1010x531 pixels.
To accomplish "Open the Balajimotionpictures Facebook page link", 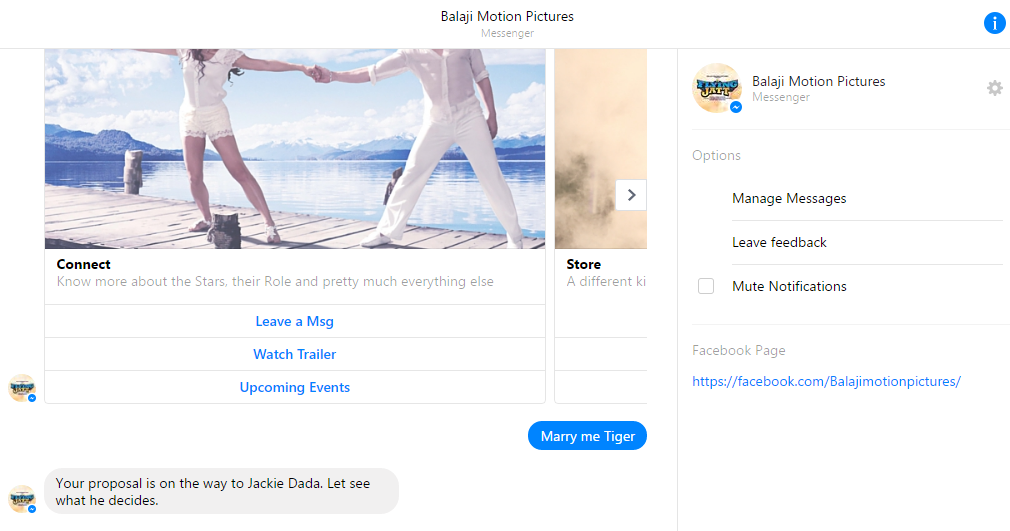I will tap(826, 381).
